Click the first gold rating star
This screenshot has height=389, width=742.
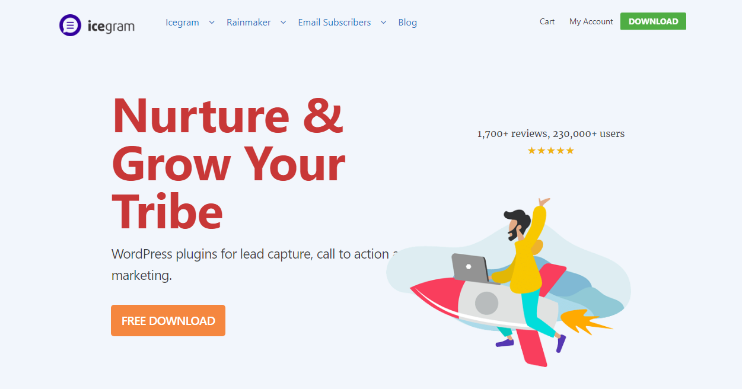tap(531, 150)
